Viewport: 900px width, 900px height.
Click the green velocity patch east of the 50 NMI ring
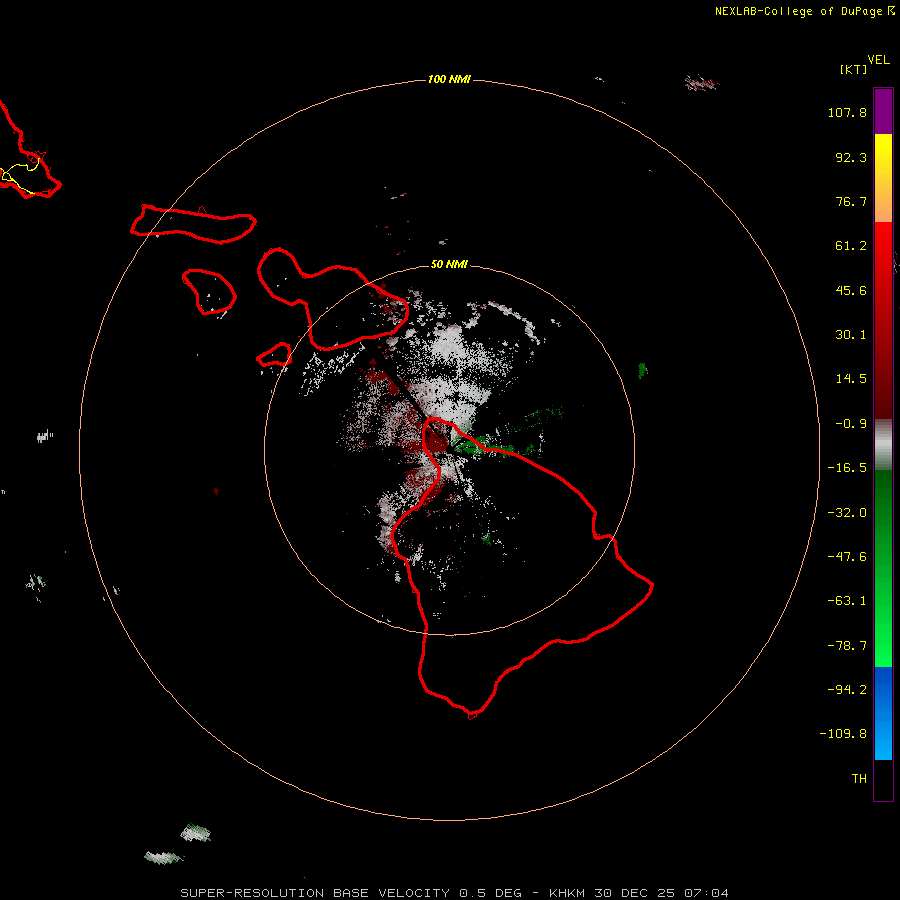(643, 370)
